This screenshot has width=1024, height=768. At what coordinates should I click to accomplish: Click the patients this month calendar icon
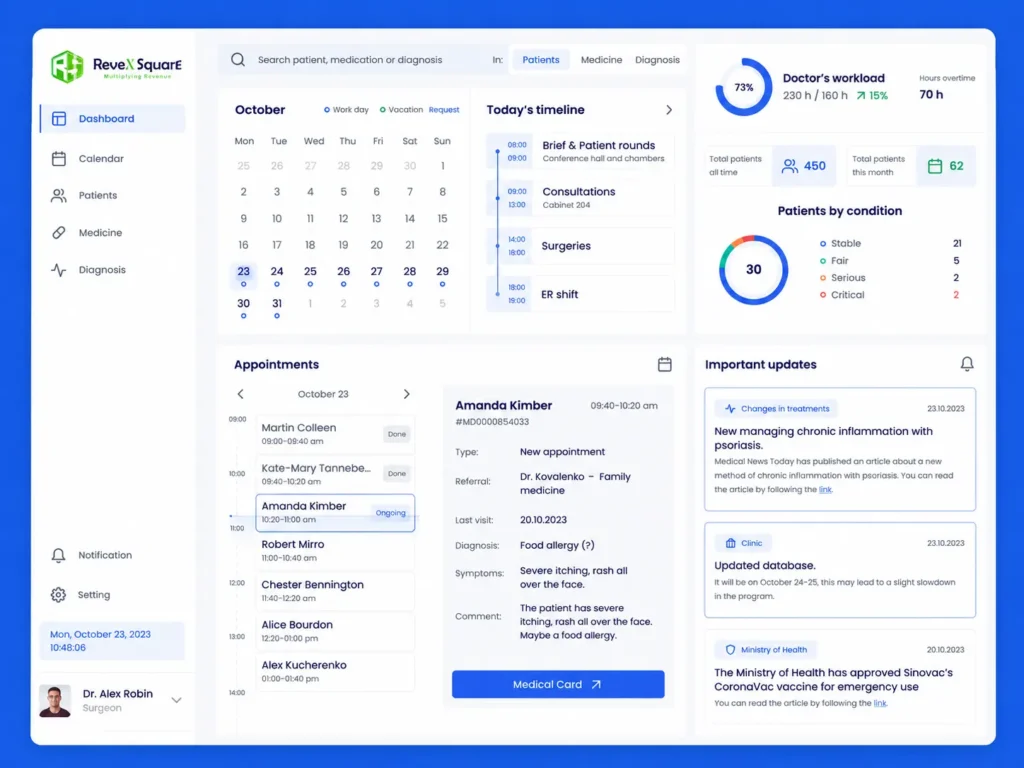tap(935, 166)
